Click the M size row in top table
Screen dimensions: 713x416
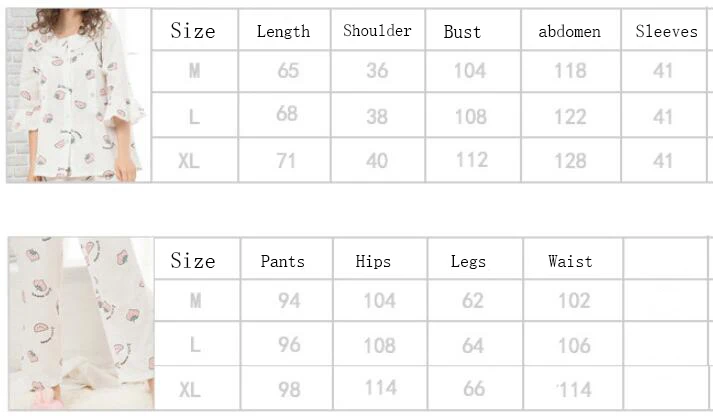[429, 71]
